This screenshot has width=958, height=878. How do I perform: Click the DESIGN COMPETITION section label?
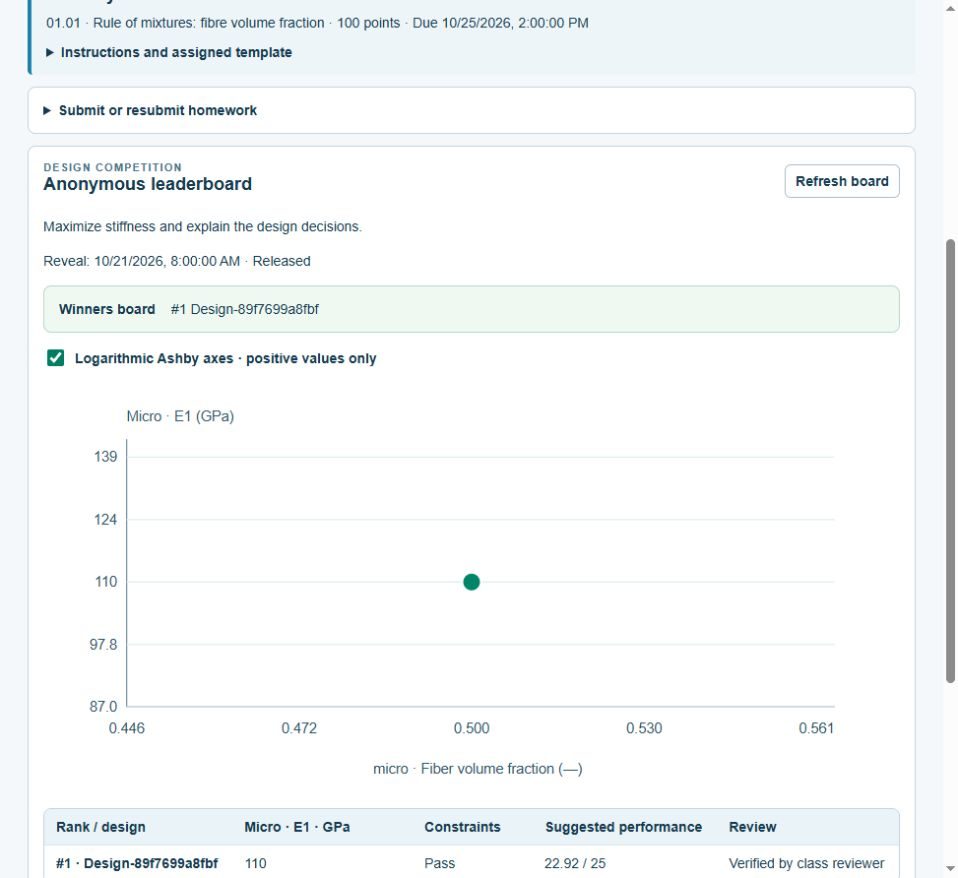[112, 167]
